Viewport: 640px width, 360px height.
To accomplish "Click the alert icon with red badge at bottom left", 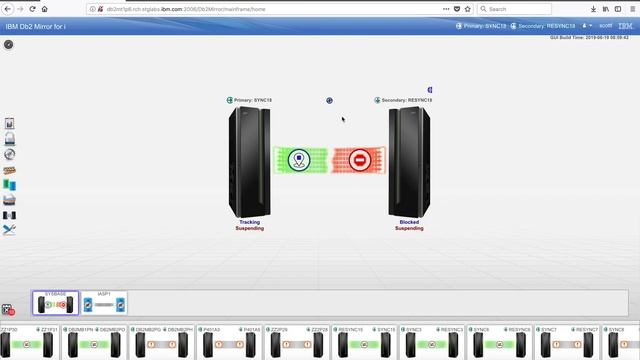I will pos(8,310).
